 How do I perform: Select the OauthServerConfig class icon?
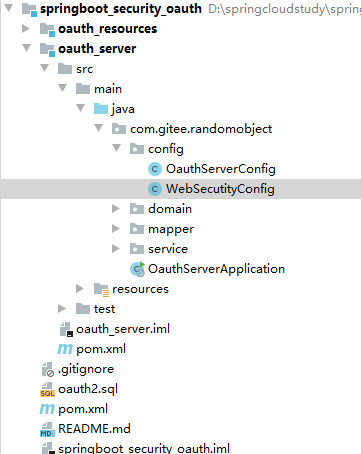click(x=155, y=169)
